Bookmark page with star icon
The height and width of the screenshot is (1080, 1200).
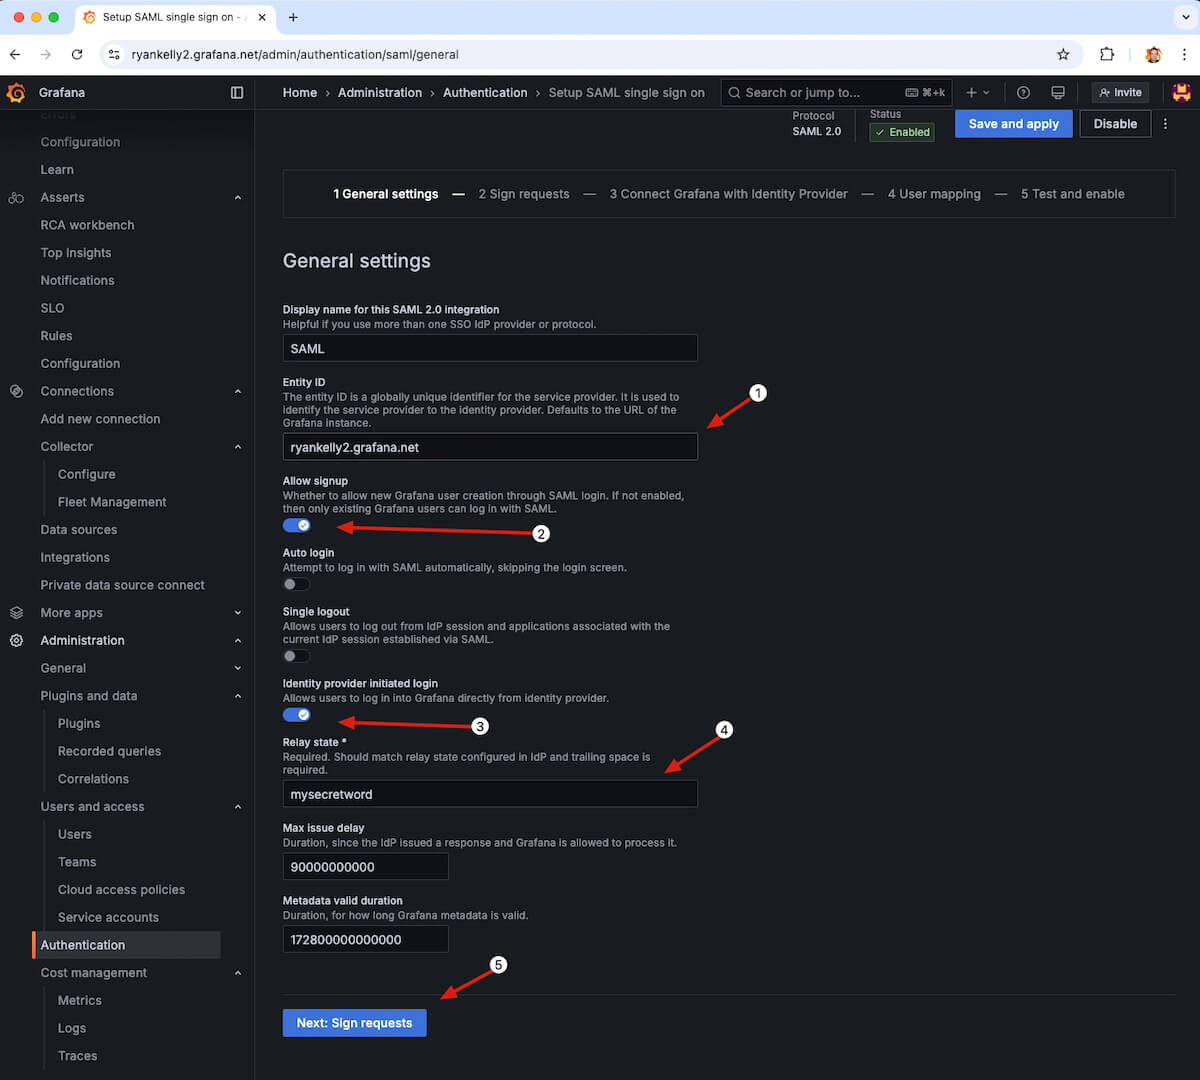[x=1063, y=54]
